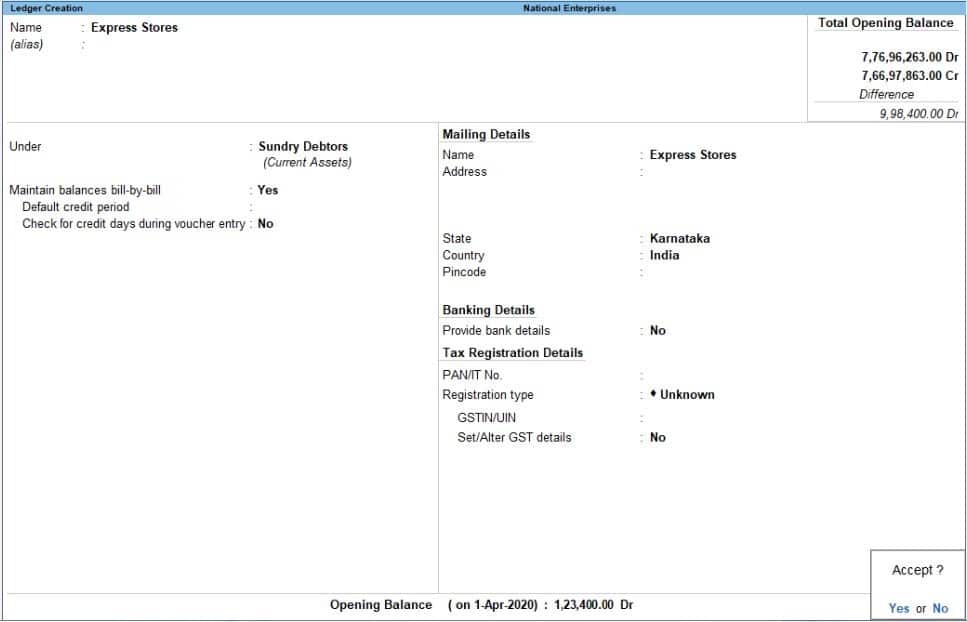The width and height of the screenshot is (967, 622).
Task: Click the Dr indicator after opening balance
Action: (x=627, y=605)
